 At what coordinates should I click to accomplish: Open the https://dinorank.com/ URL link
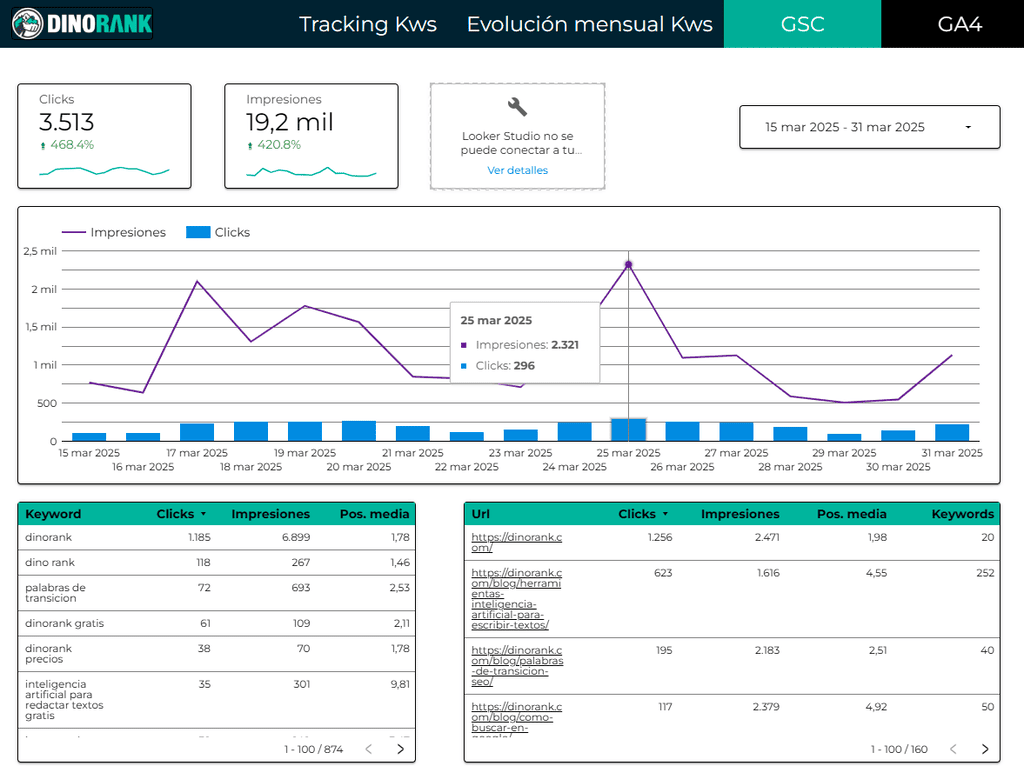click(516, 542)
